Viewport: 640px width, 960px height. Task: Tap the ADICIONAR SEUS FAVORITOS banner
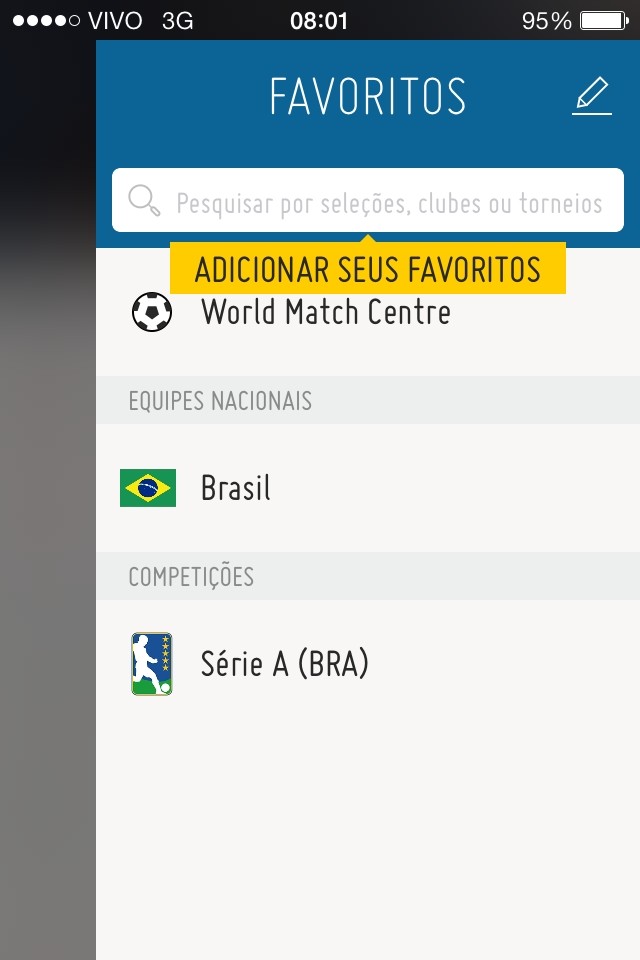367,269
